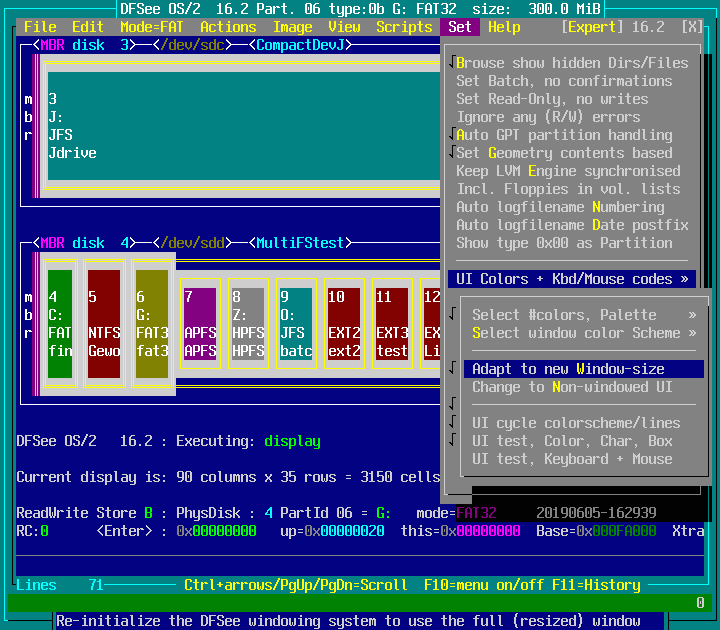The height and width of the screenshot is (630, 720).
Task: Click F10=menu on/off hint
Action: click(x=484, y=585)
